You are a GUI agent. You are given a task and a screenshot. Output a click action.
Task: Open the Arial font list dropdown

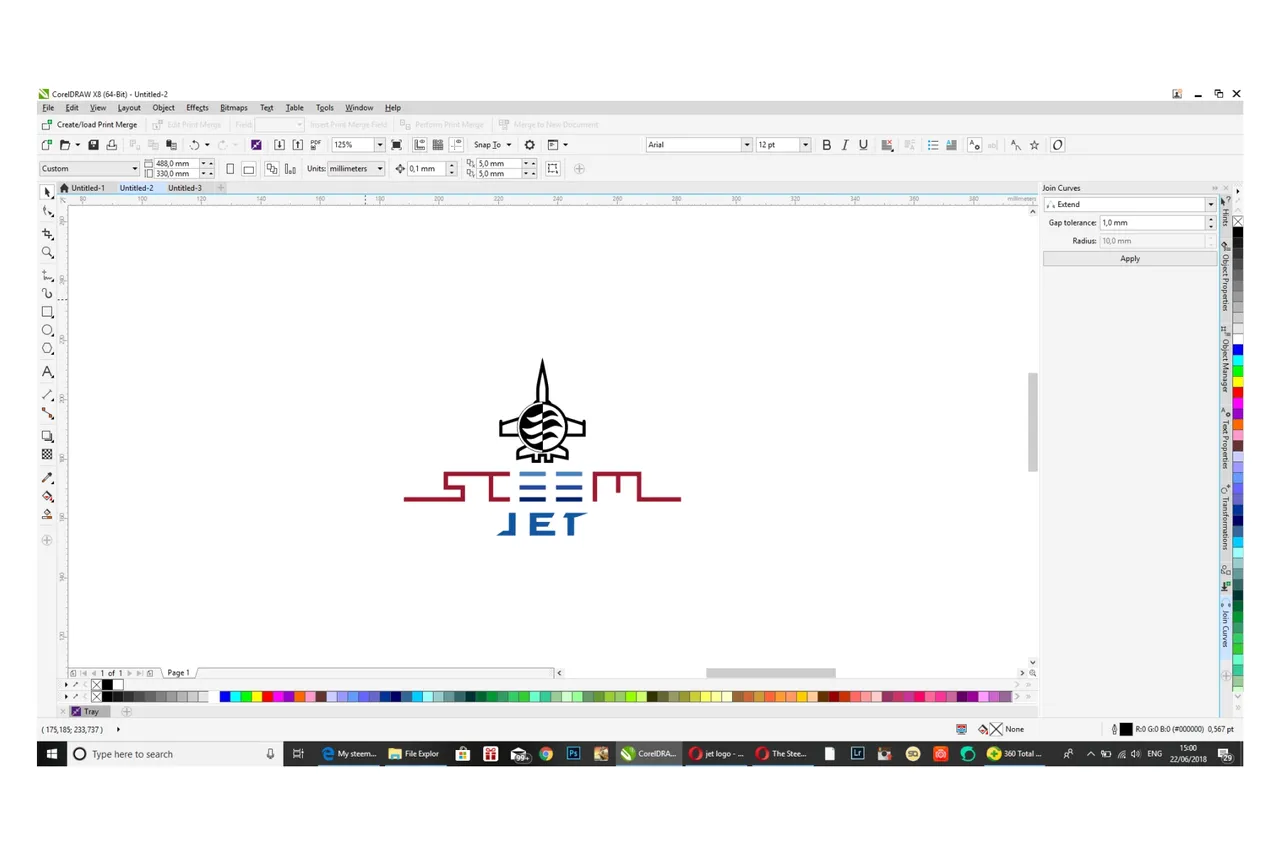(746, 145)
